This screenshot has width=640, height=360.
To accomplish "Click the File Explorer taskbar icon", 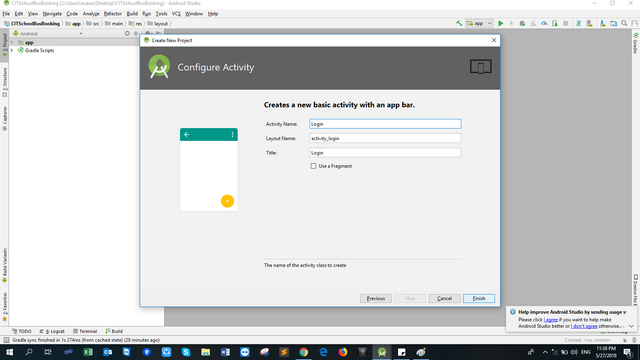I will [205, 352].
